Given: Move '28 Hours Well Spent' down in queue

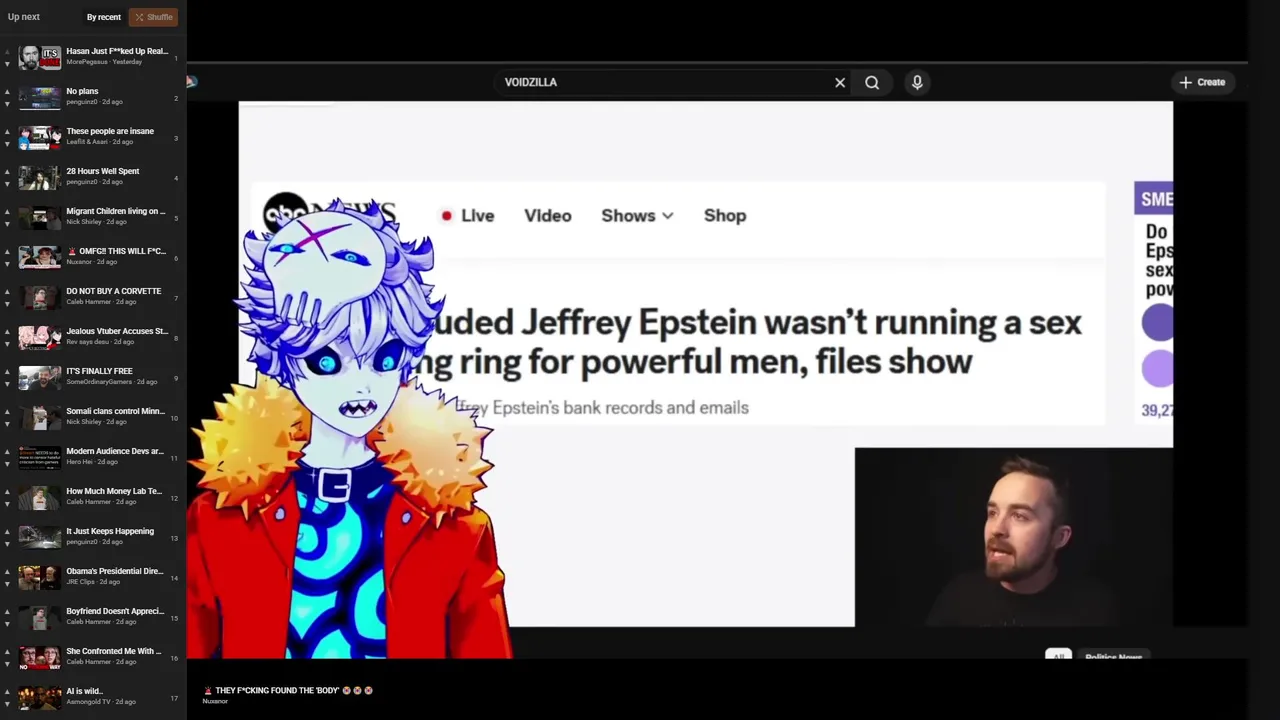Looking at the screenshot, I should (x=7, y=184).
